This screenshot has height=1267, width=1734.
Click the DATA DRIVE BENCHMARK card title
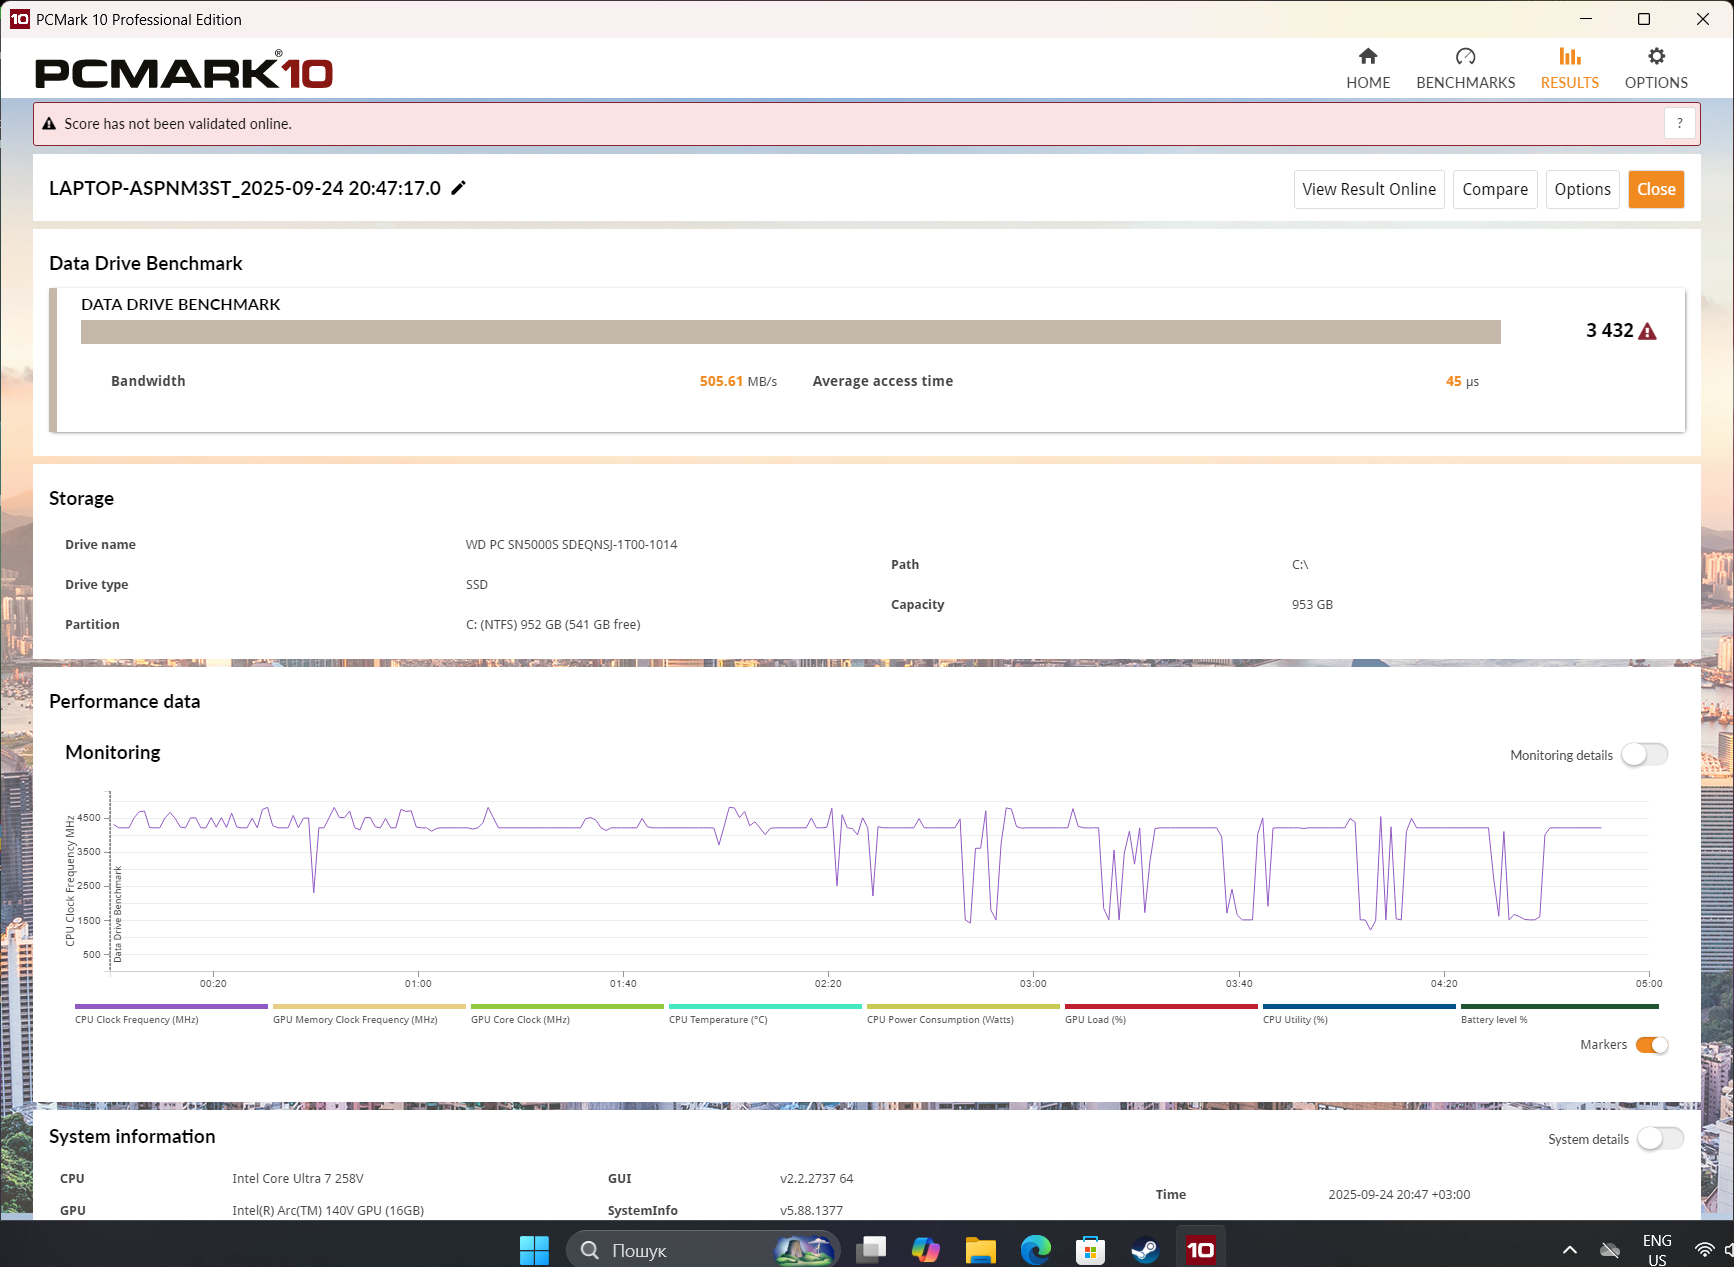point(181,304)
